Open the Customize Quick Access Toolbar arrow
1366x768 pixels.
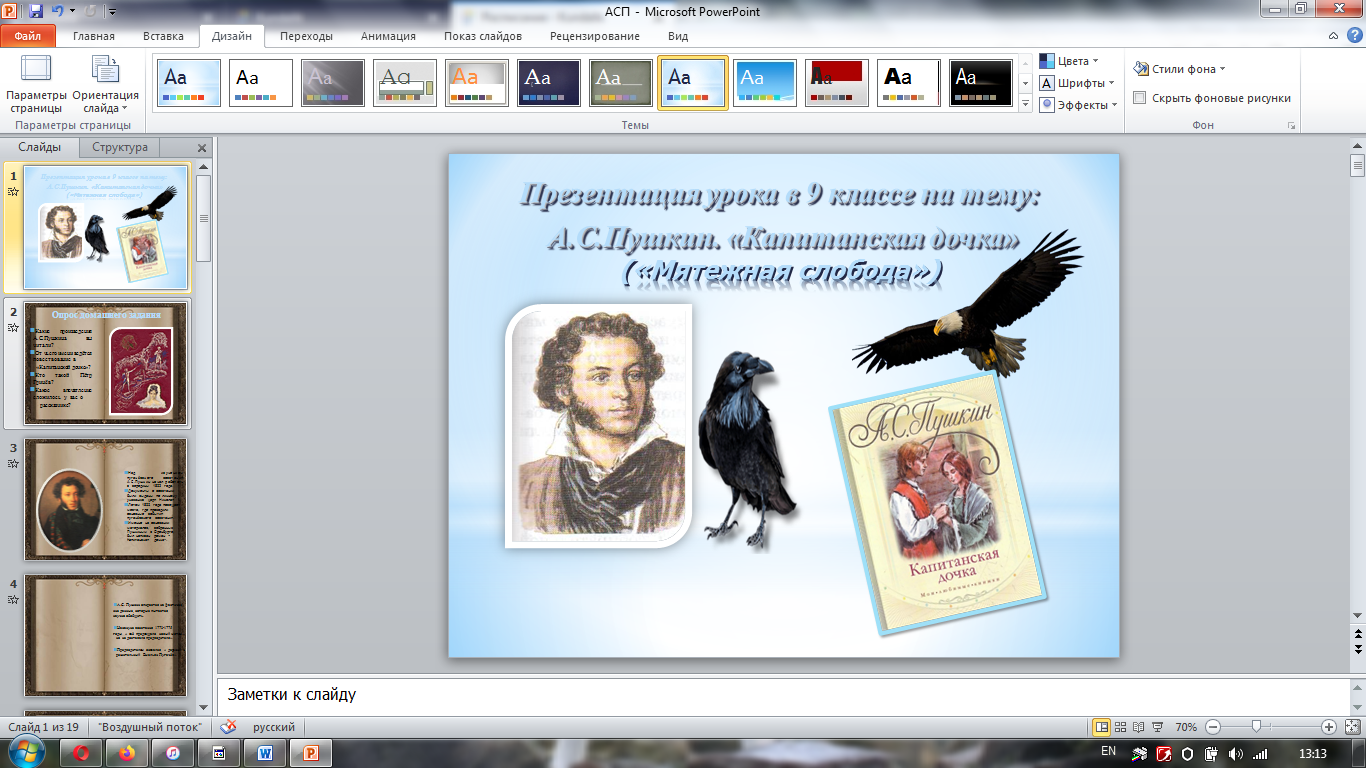point(111,12)
